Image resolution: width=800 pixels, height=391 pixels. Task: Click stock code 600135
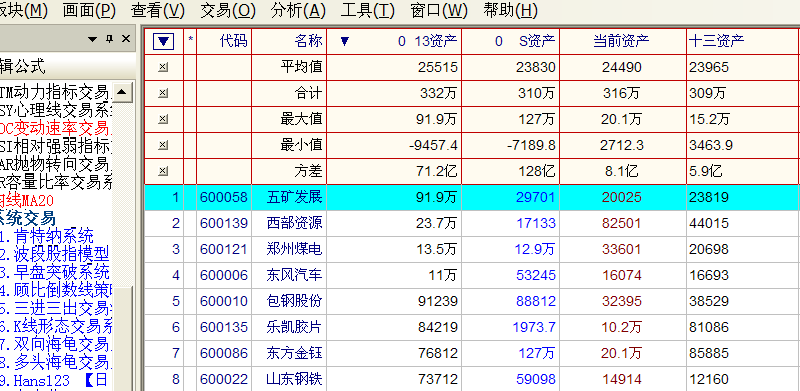click(224, 327)
